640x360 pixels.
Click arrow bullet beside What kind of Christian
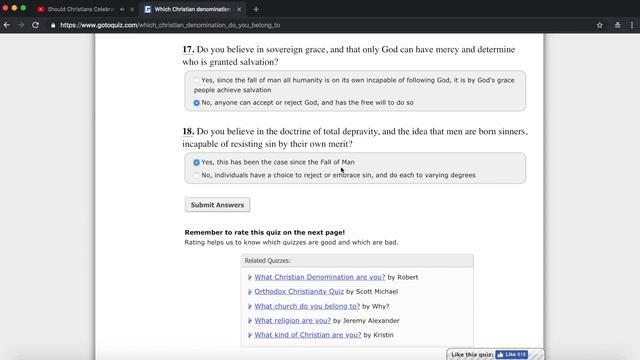[x=250, y=335]
